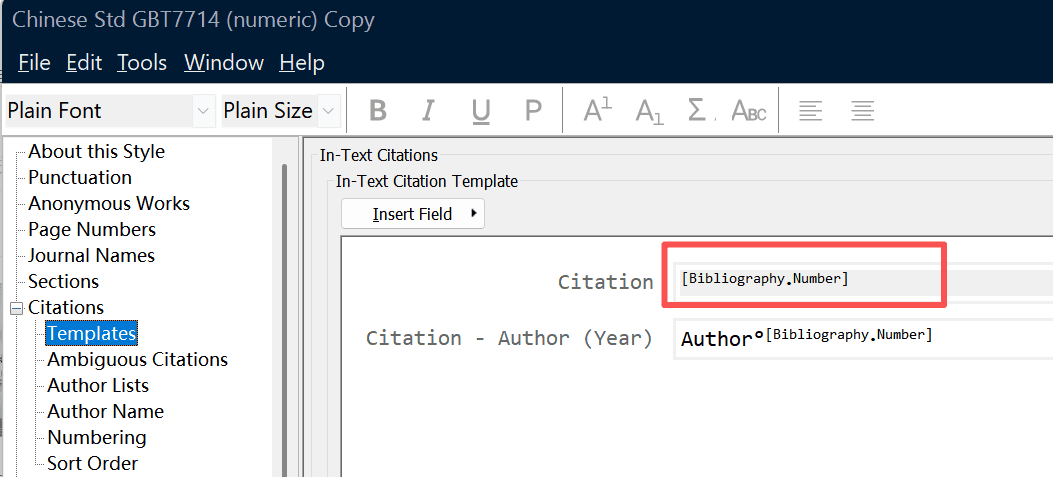Apply Superscript formatting icon

pos(598,110)
